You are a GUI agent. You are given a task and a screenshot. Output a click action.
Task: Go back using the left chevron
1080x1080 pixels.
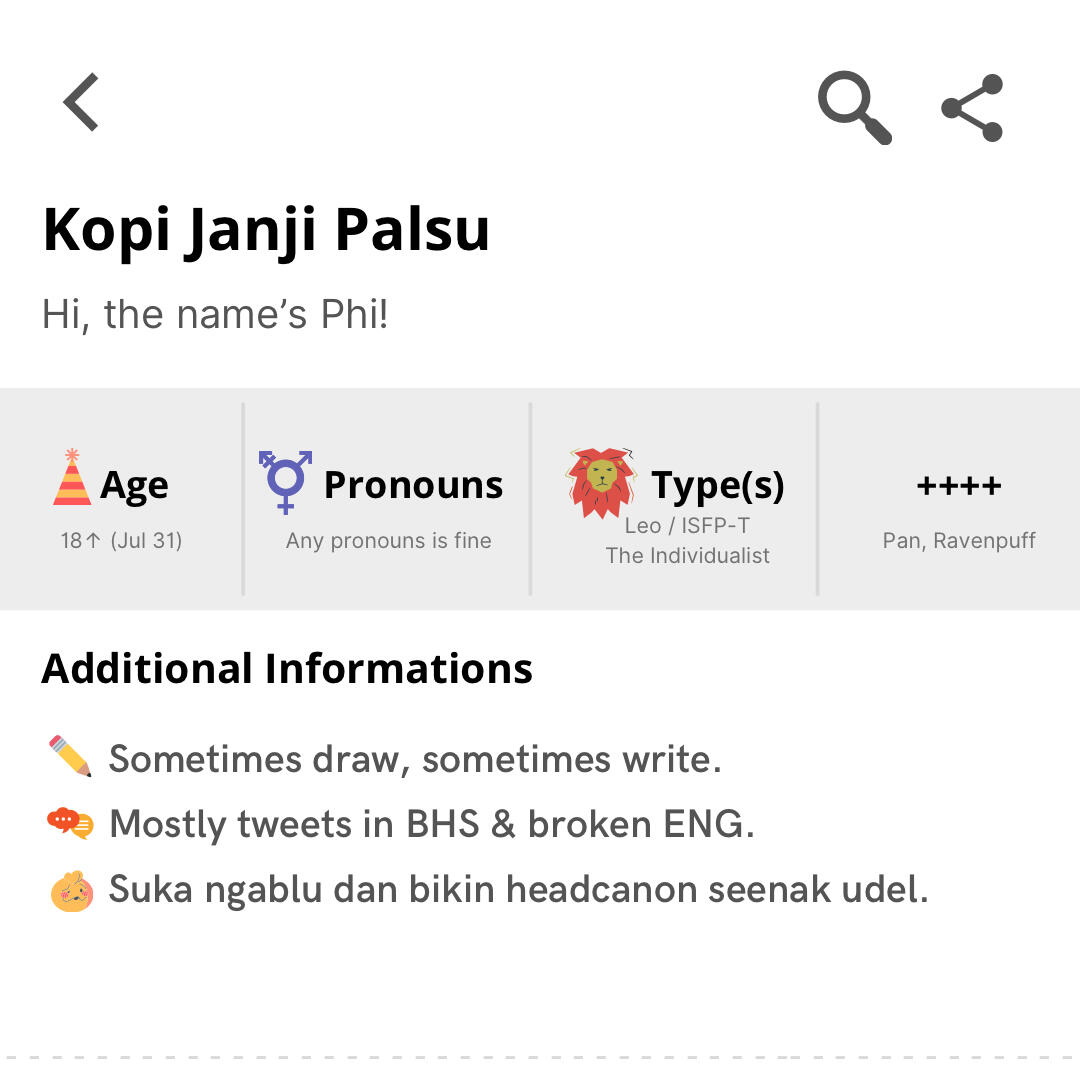(x=82, y=102)
